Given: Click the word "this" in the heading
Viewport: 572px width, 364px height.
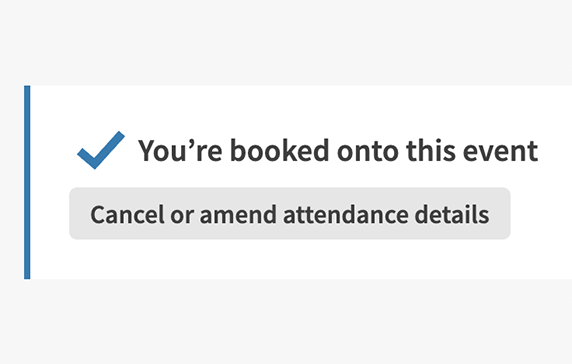Looking at the screenshot, I should 431,150.
